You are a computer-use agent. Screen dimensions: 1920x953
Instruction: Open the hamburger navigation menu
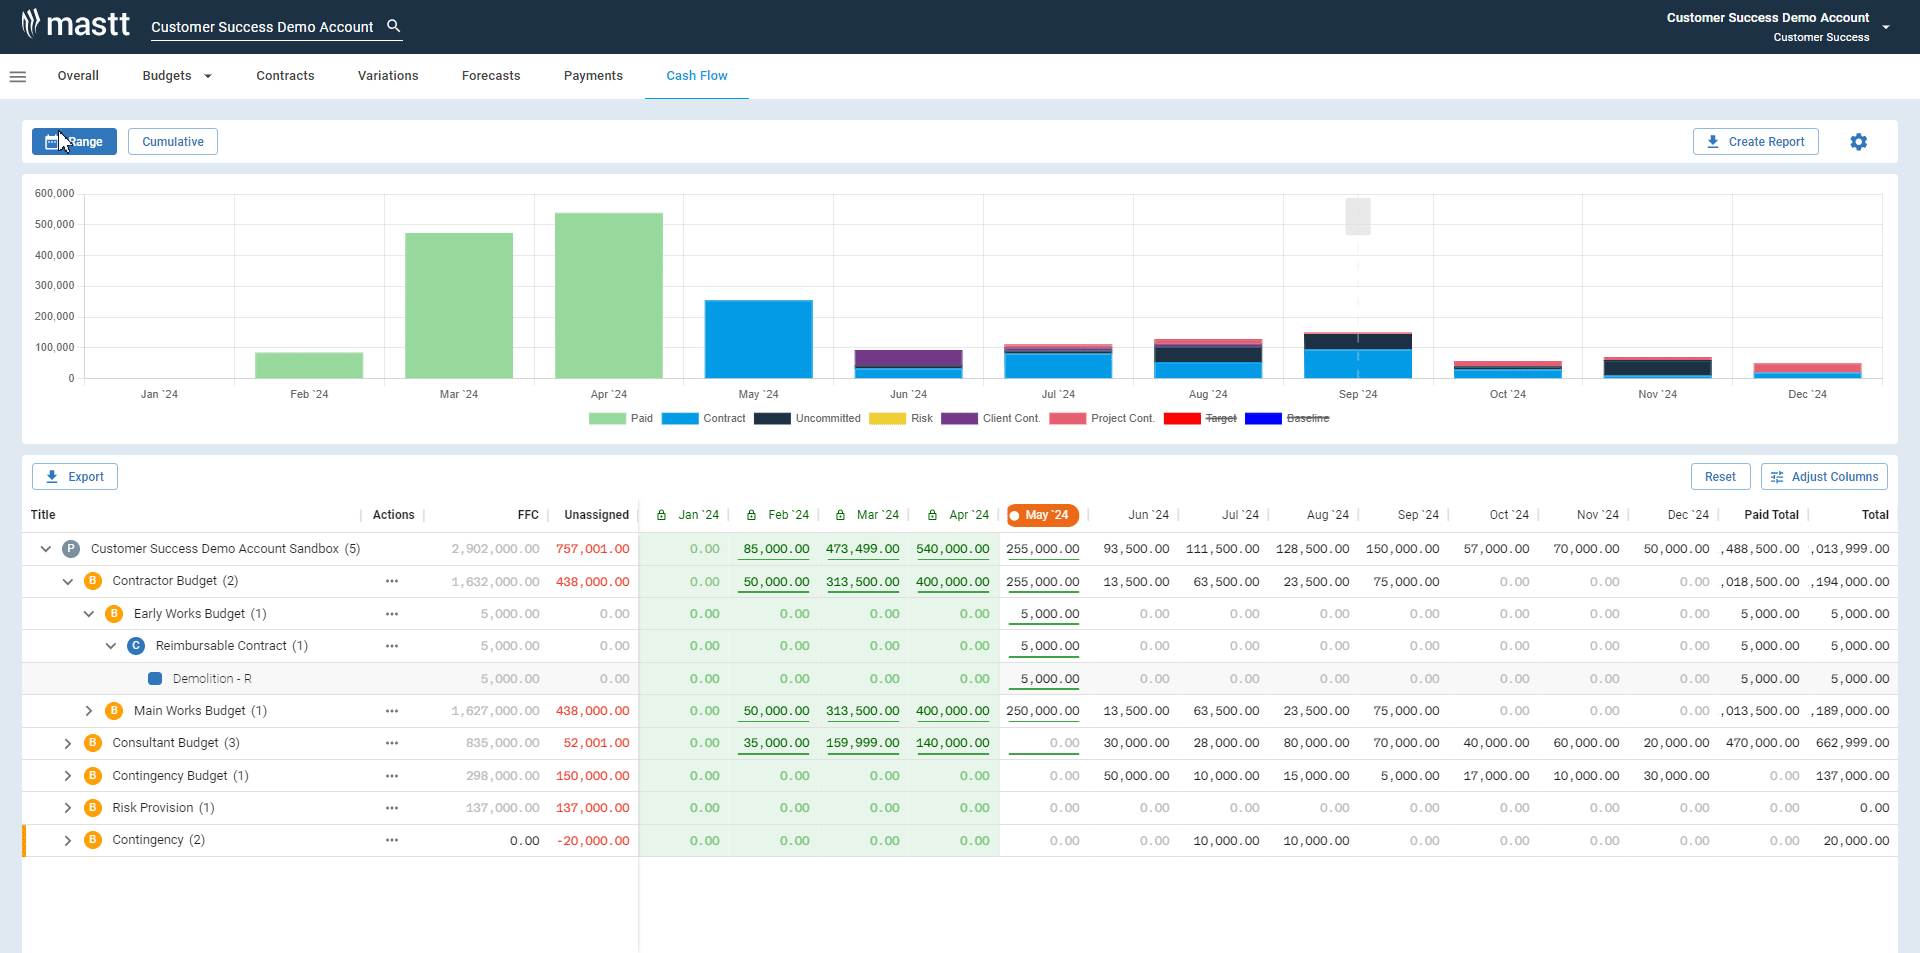18,76
